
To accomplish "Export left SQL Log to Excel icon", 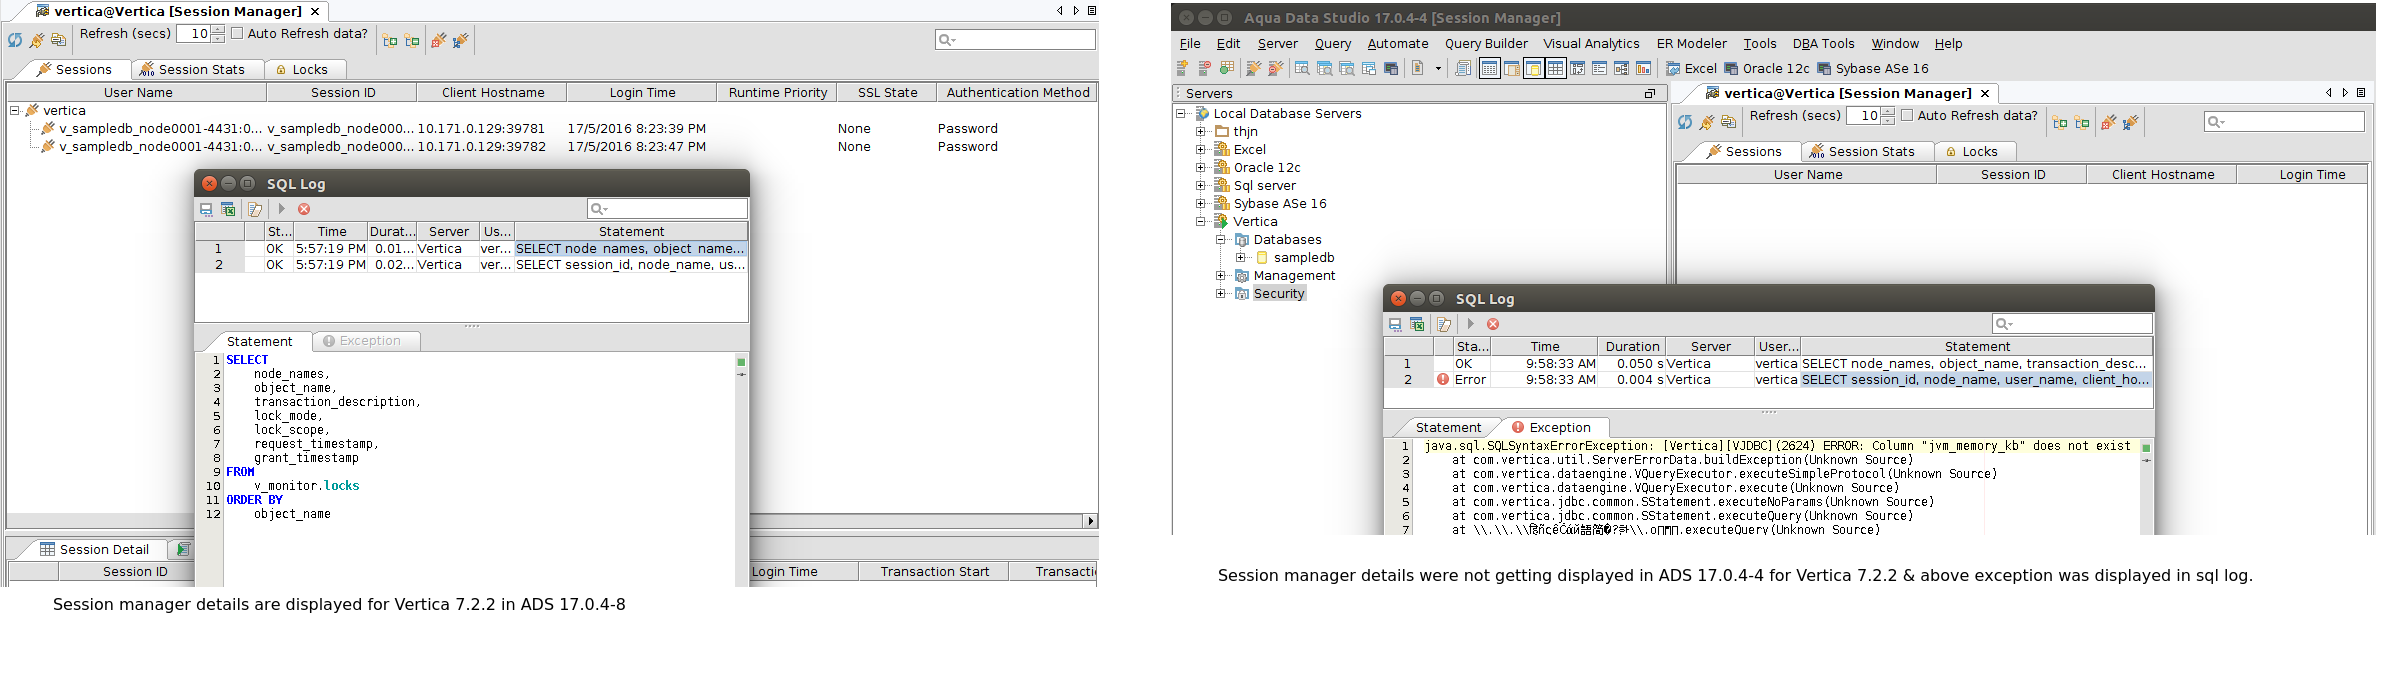I will pyautogui.click(x=228, y=209).
